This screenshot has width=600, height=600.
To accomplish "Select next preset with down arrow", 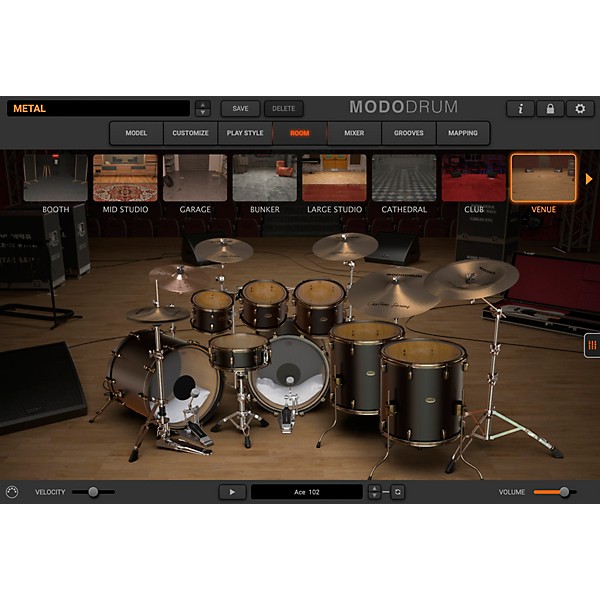I will pyautogui.click(x=203, y=112).
